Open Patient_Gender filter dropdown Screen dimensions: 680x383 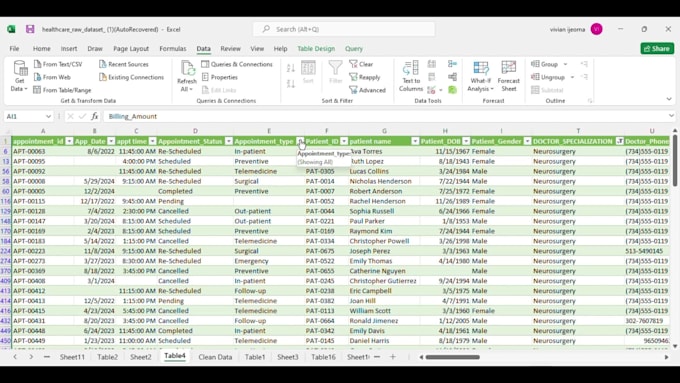(x=527, y=141)
